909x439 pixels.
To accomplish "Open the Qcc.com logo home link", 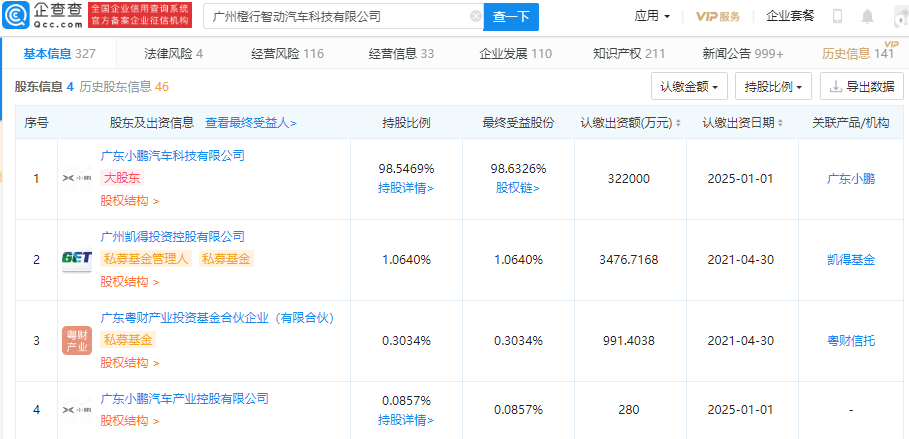I will pyautogui.click(x=43, y=16).
